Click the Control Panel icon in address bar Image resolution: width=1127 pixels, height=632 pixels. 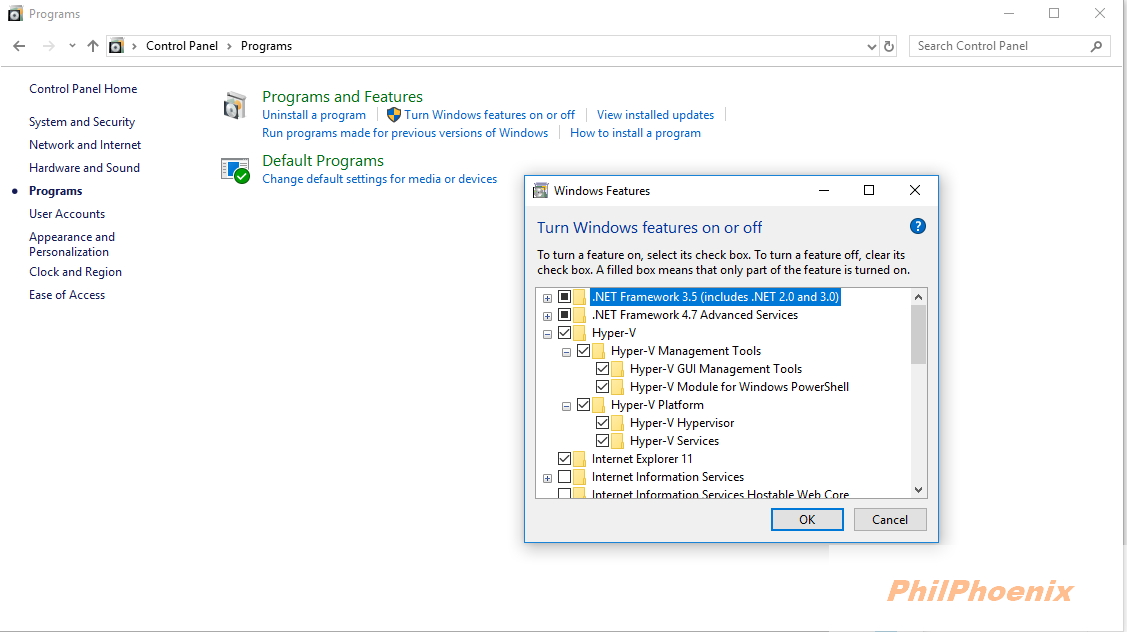(x=116, y=46)
